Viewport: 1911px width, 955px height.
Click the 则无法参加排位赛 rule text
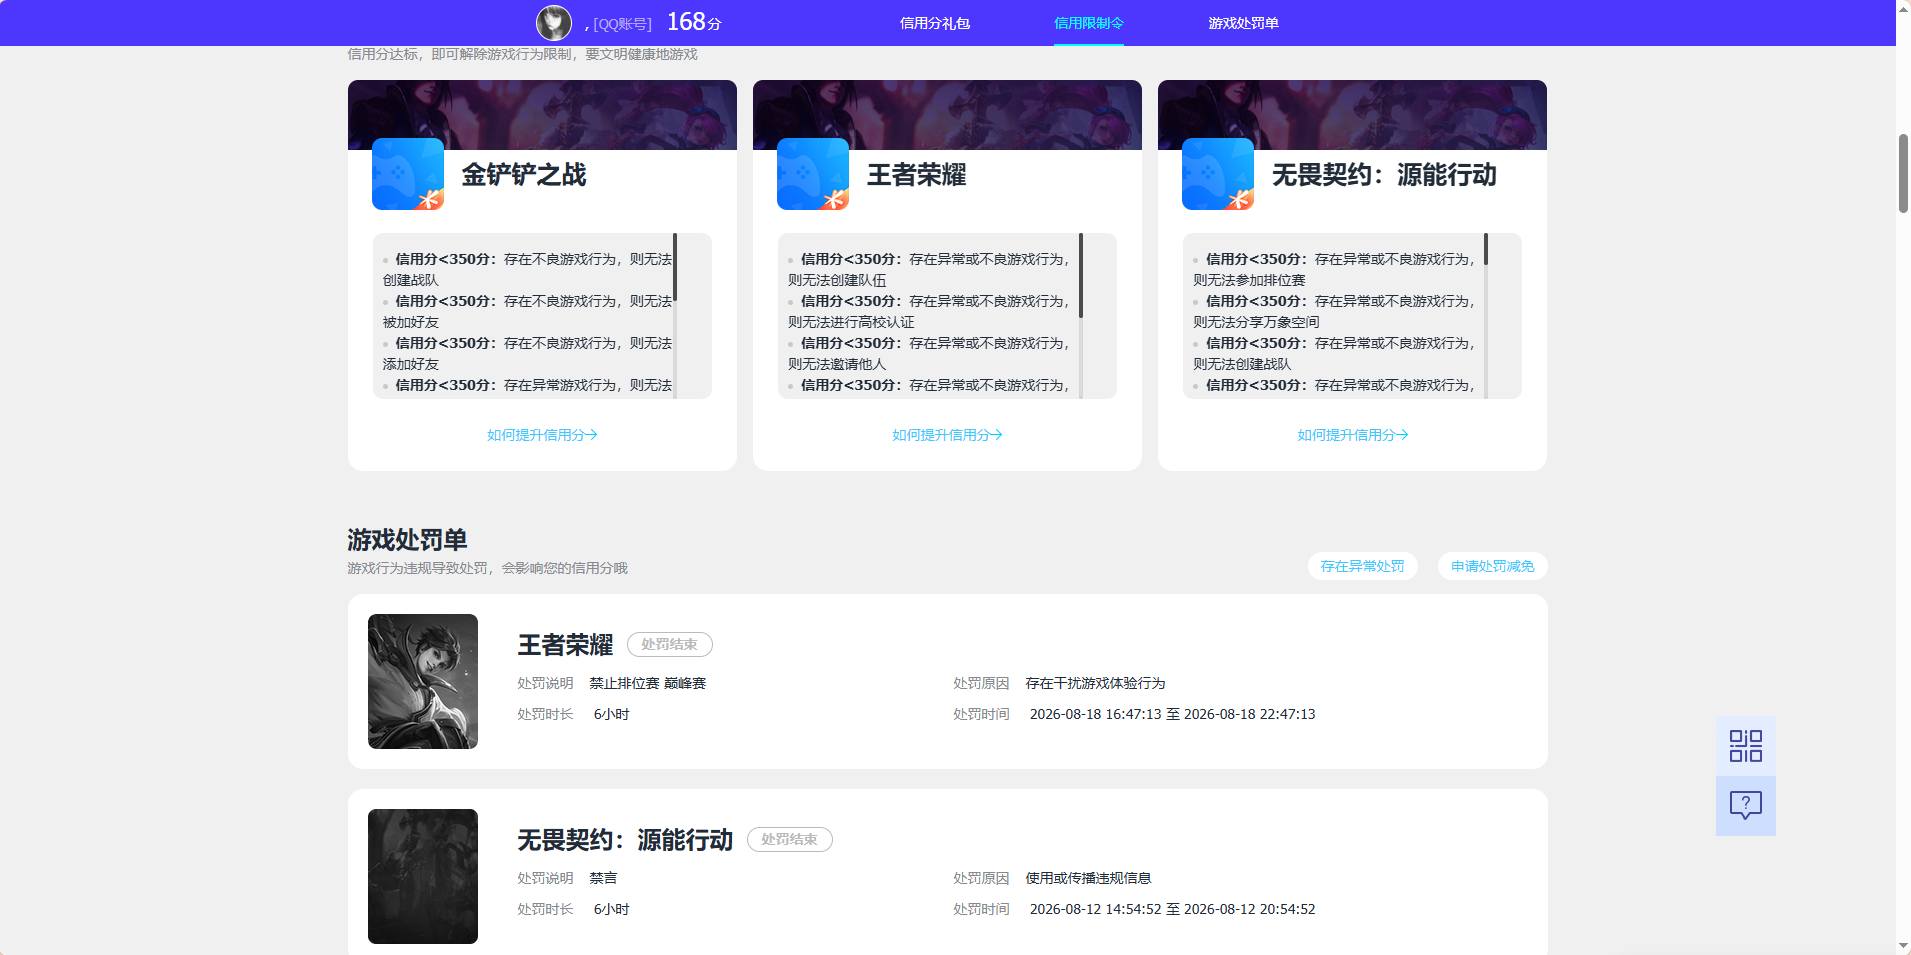tap(1249, 280)
